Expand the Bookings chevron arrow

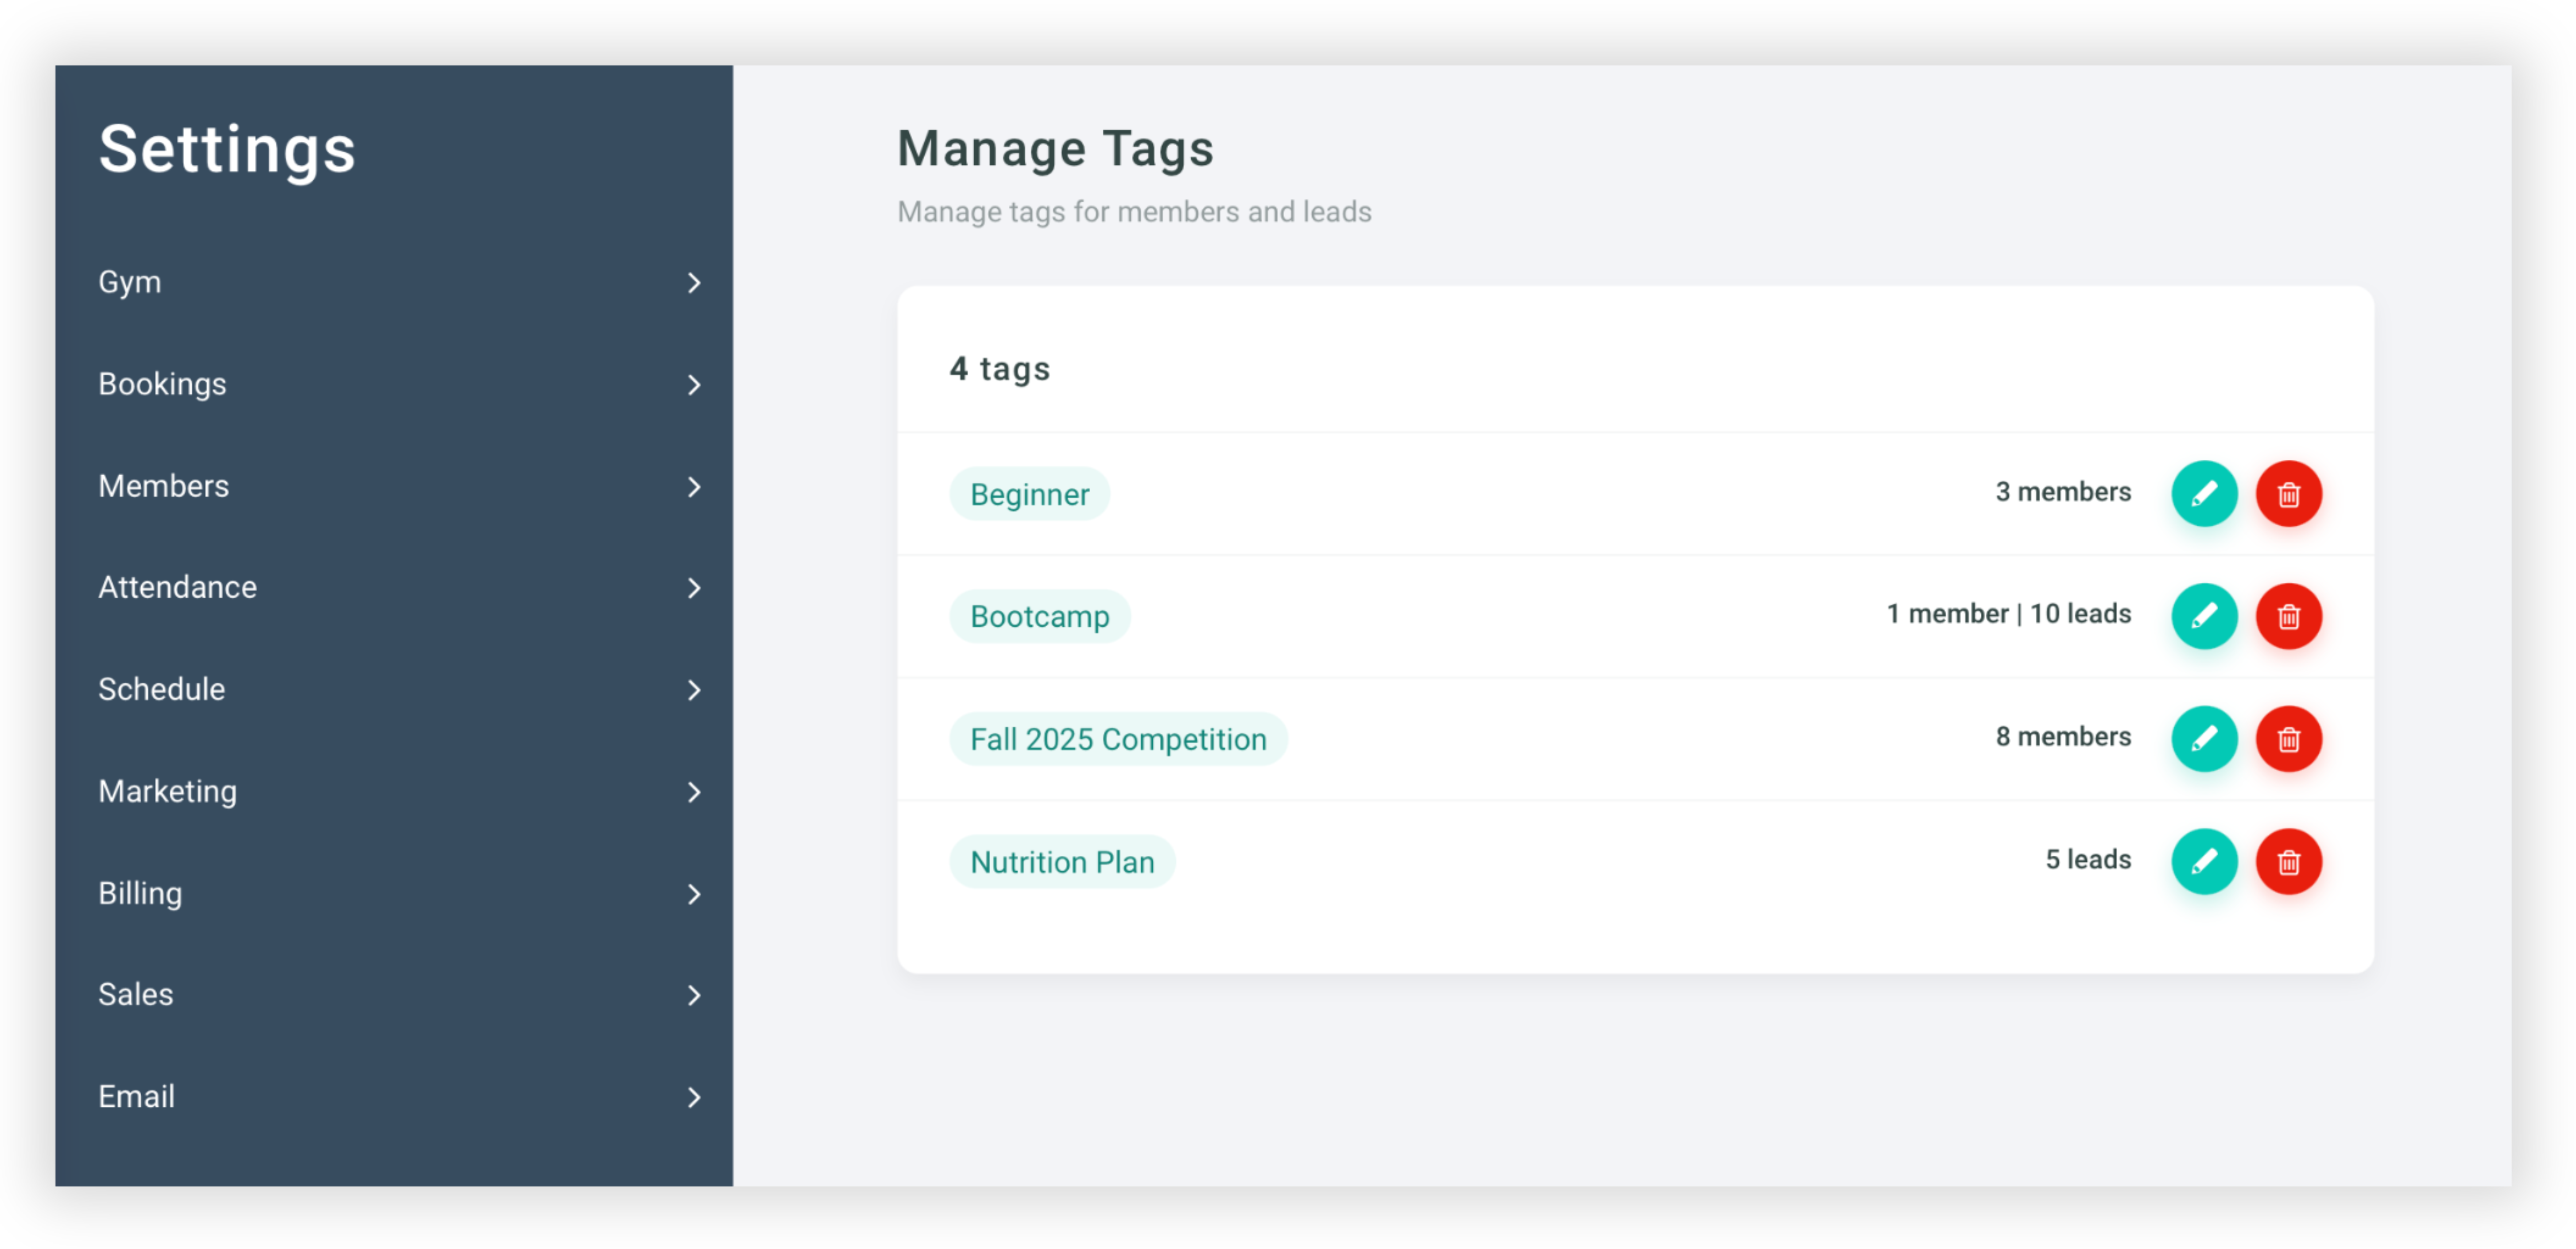click(694, 385)
